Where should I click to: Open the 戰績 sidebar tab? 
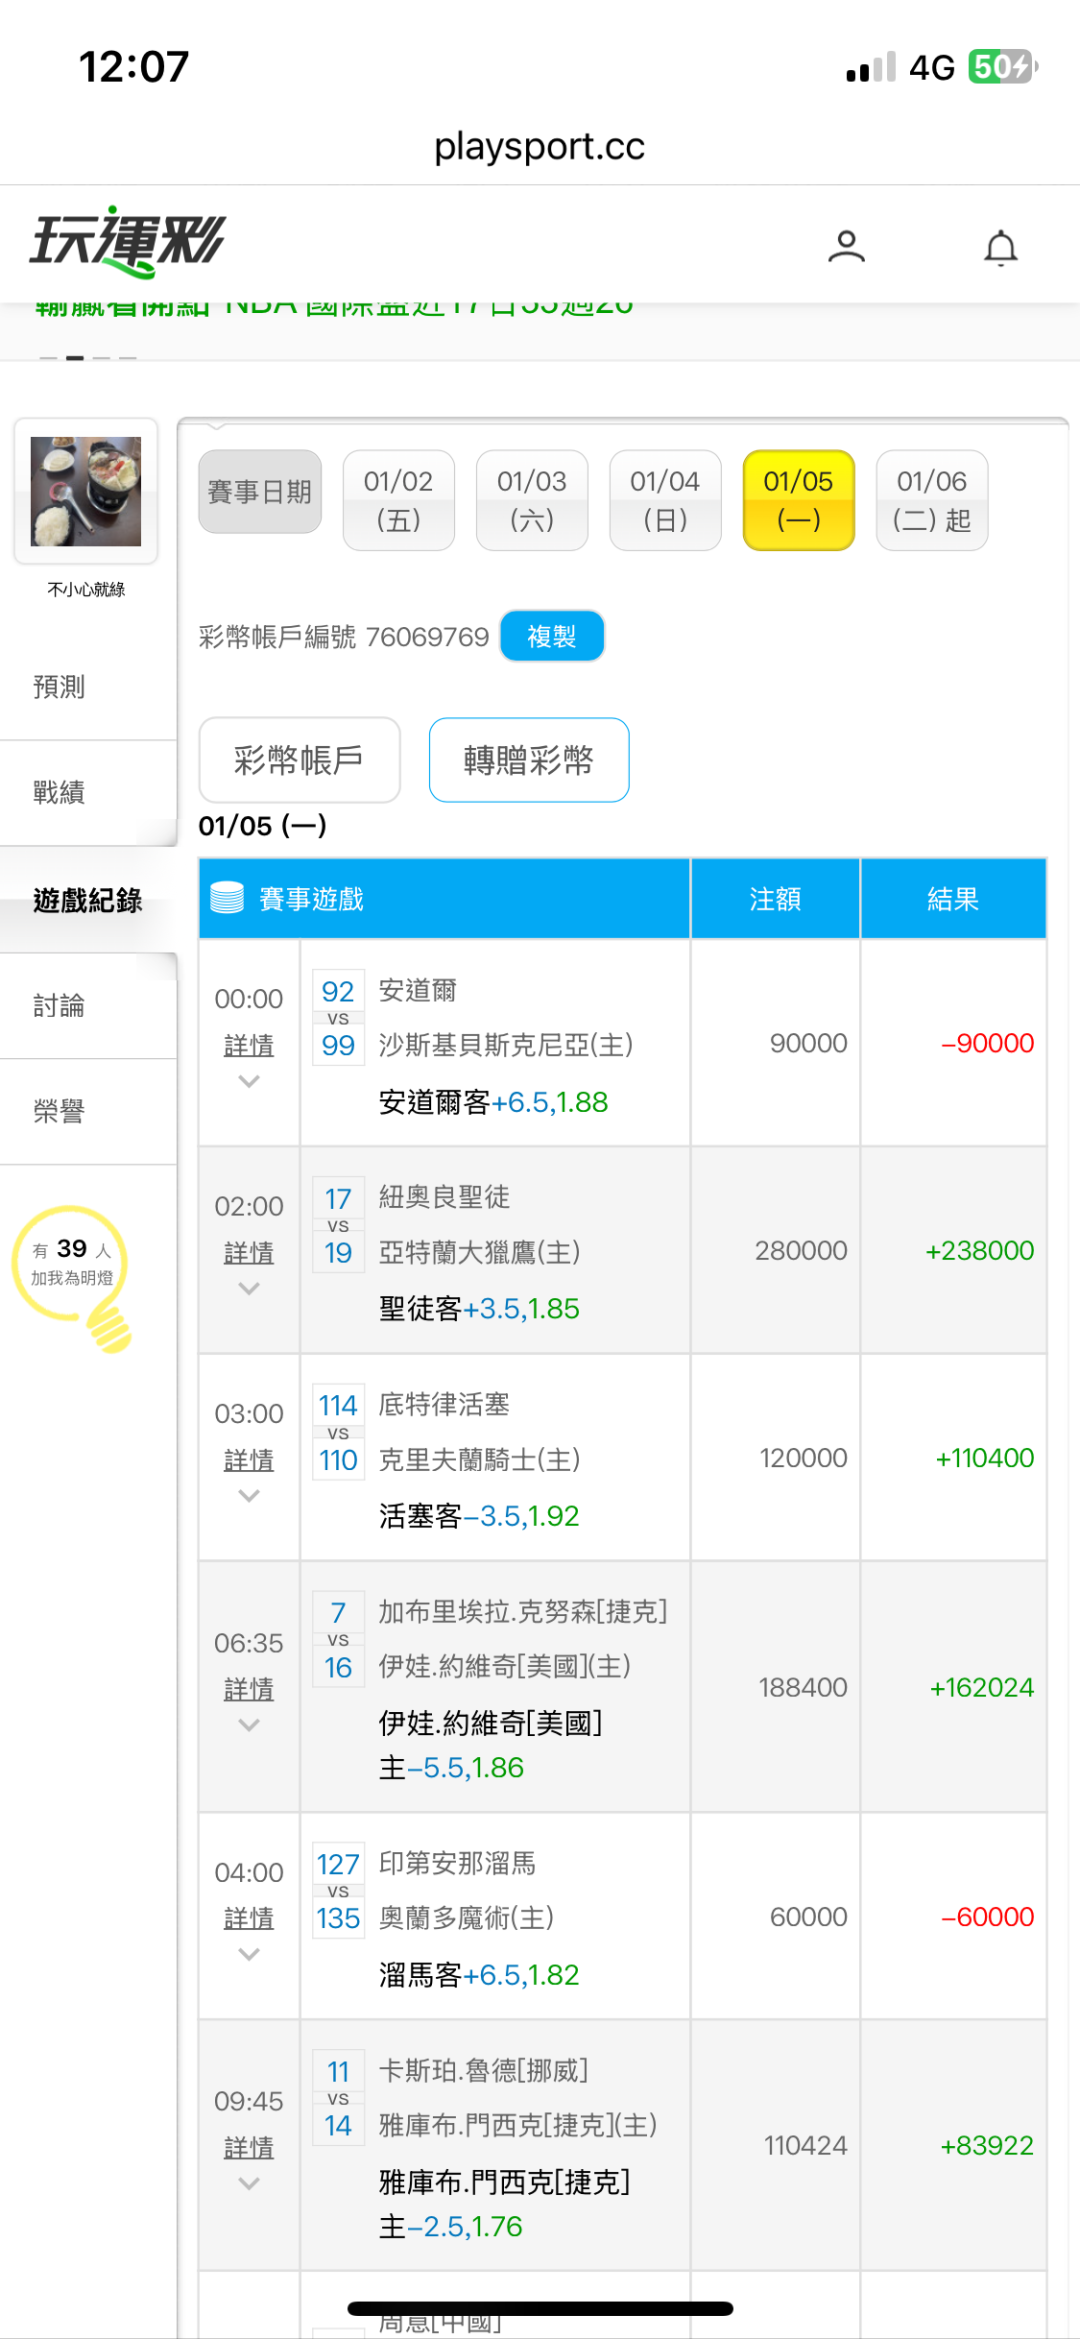(59, 792)
